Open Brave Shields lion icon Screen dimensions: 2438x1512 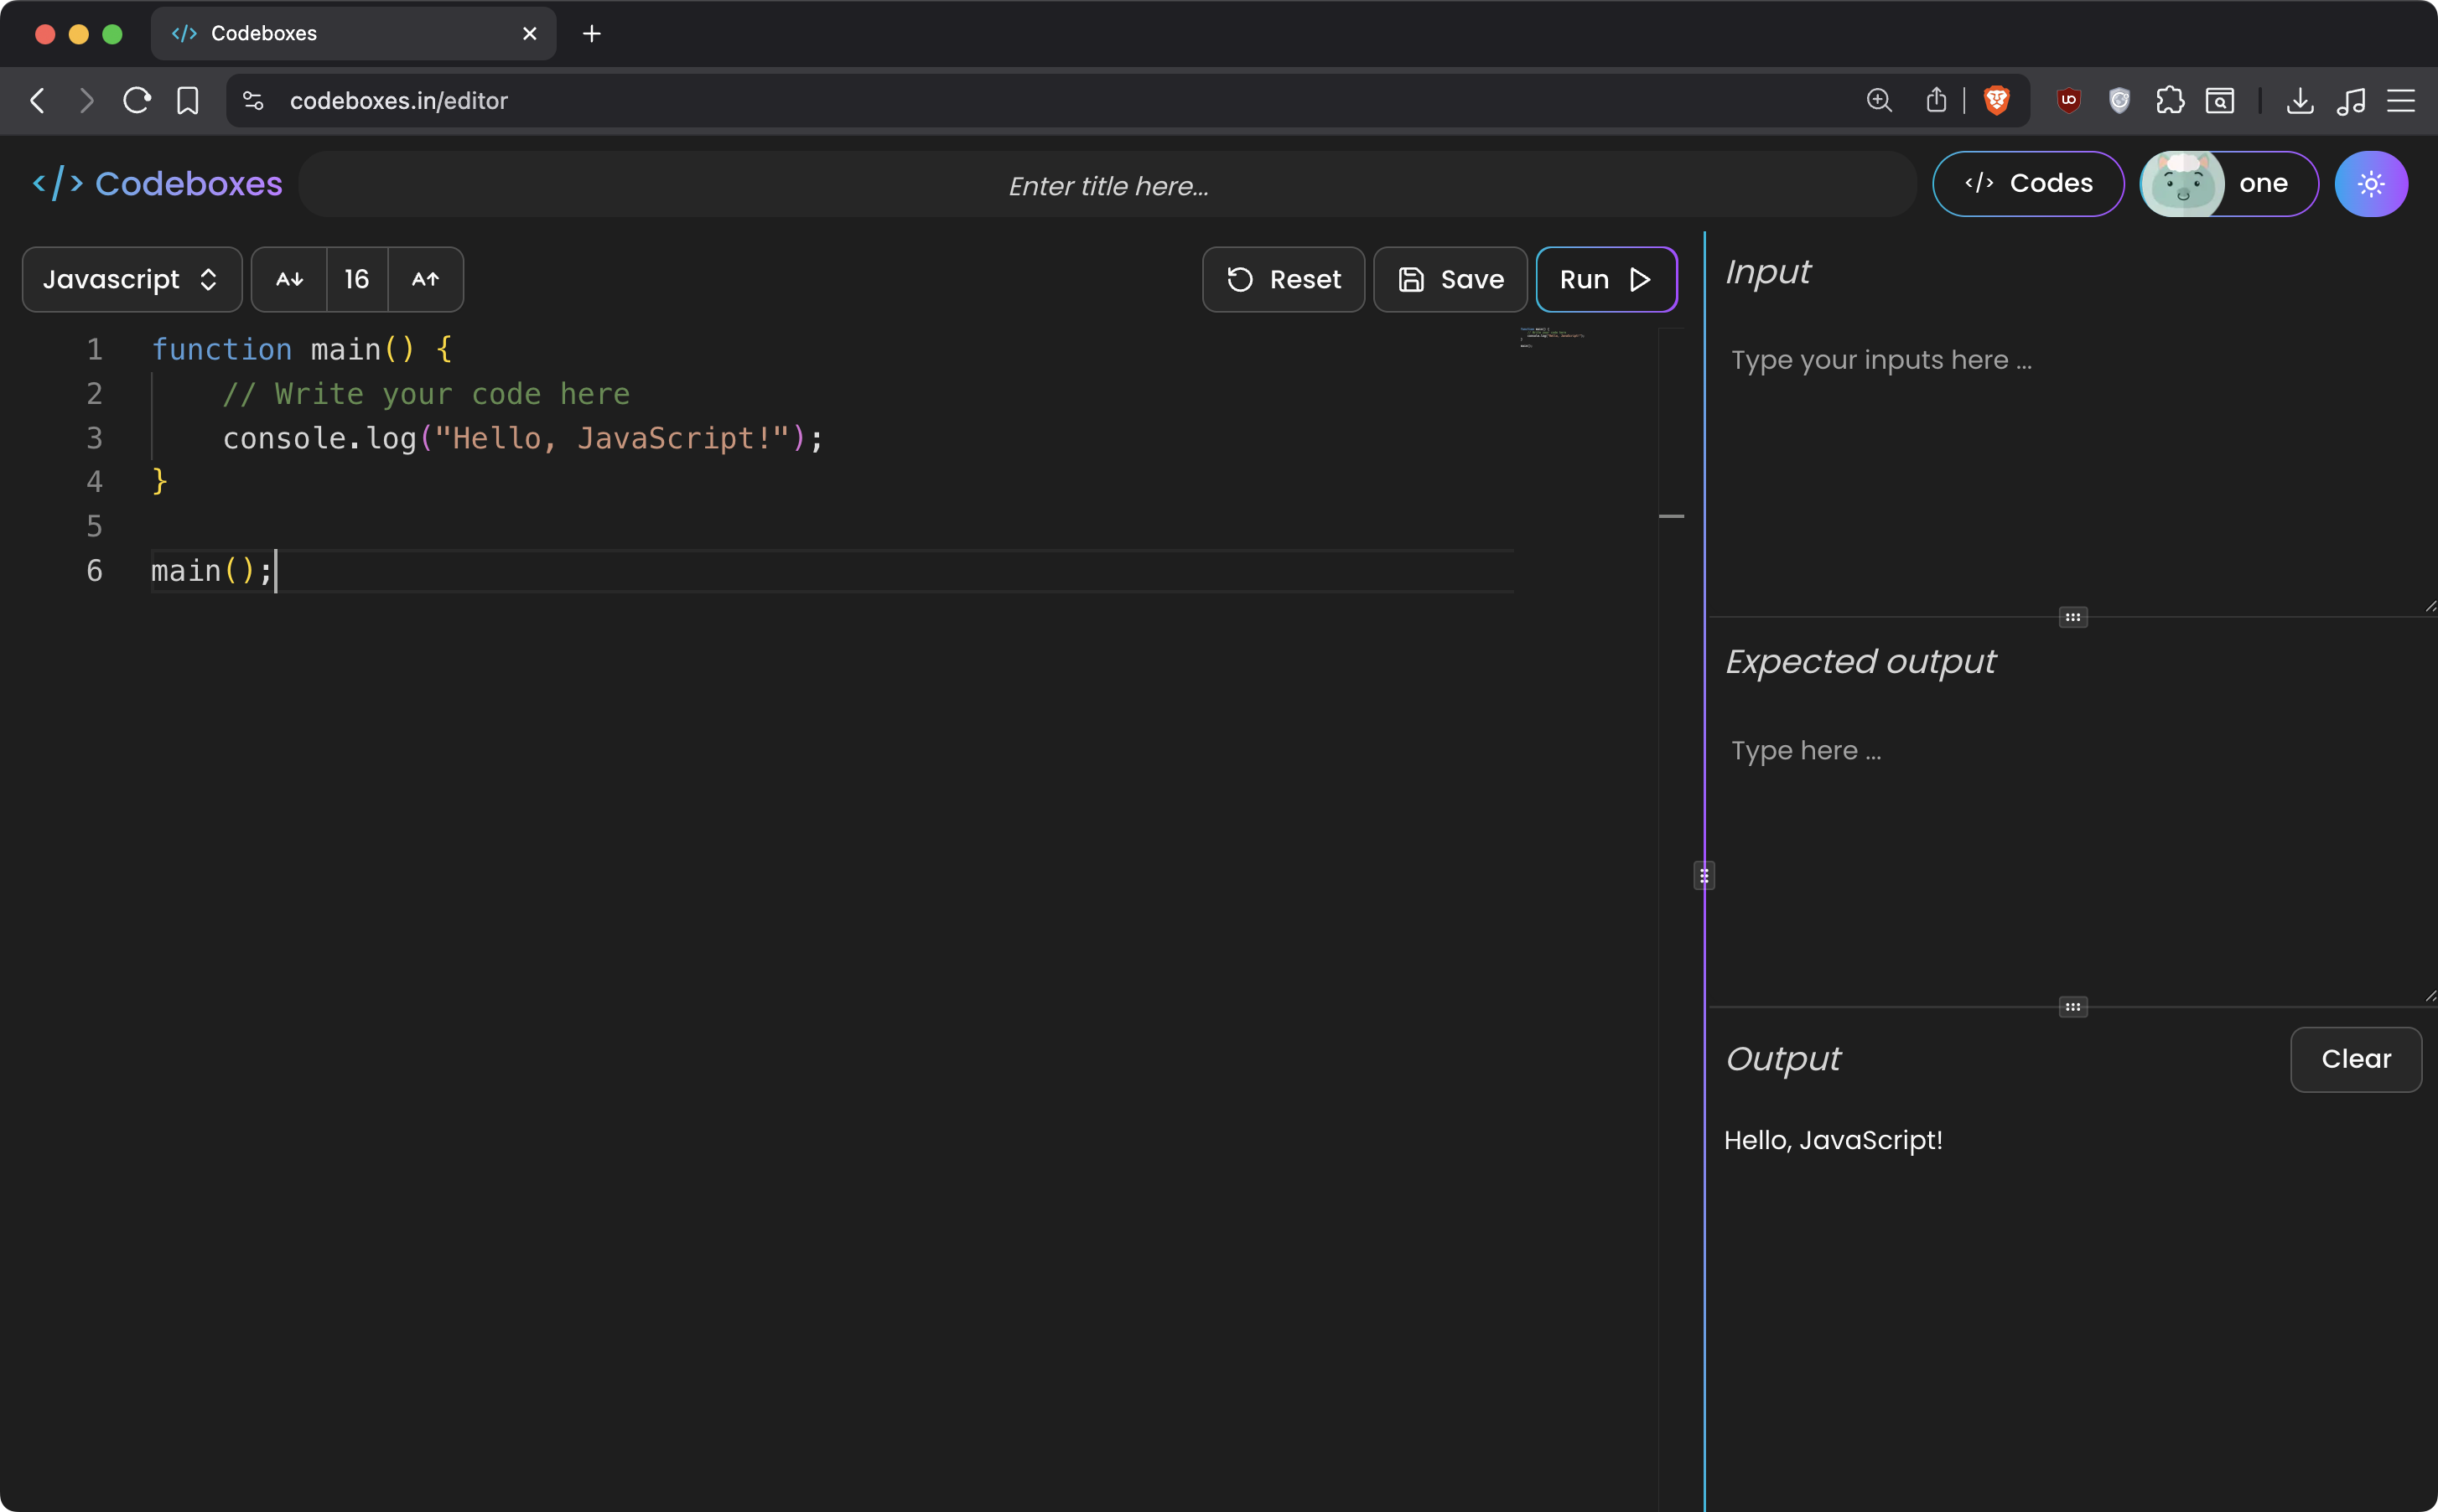tap(1996, 100)
